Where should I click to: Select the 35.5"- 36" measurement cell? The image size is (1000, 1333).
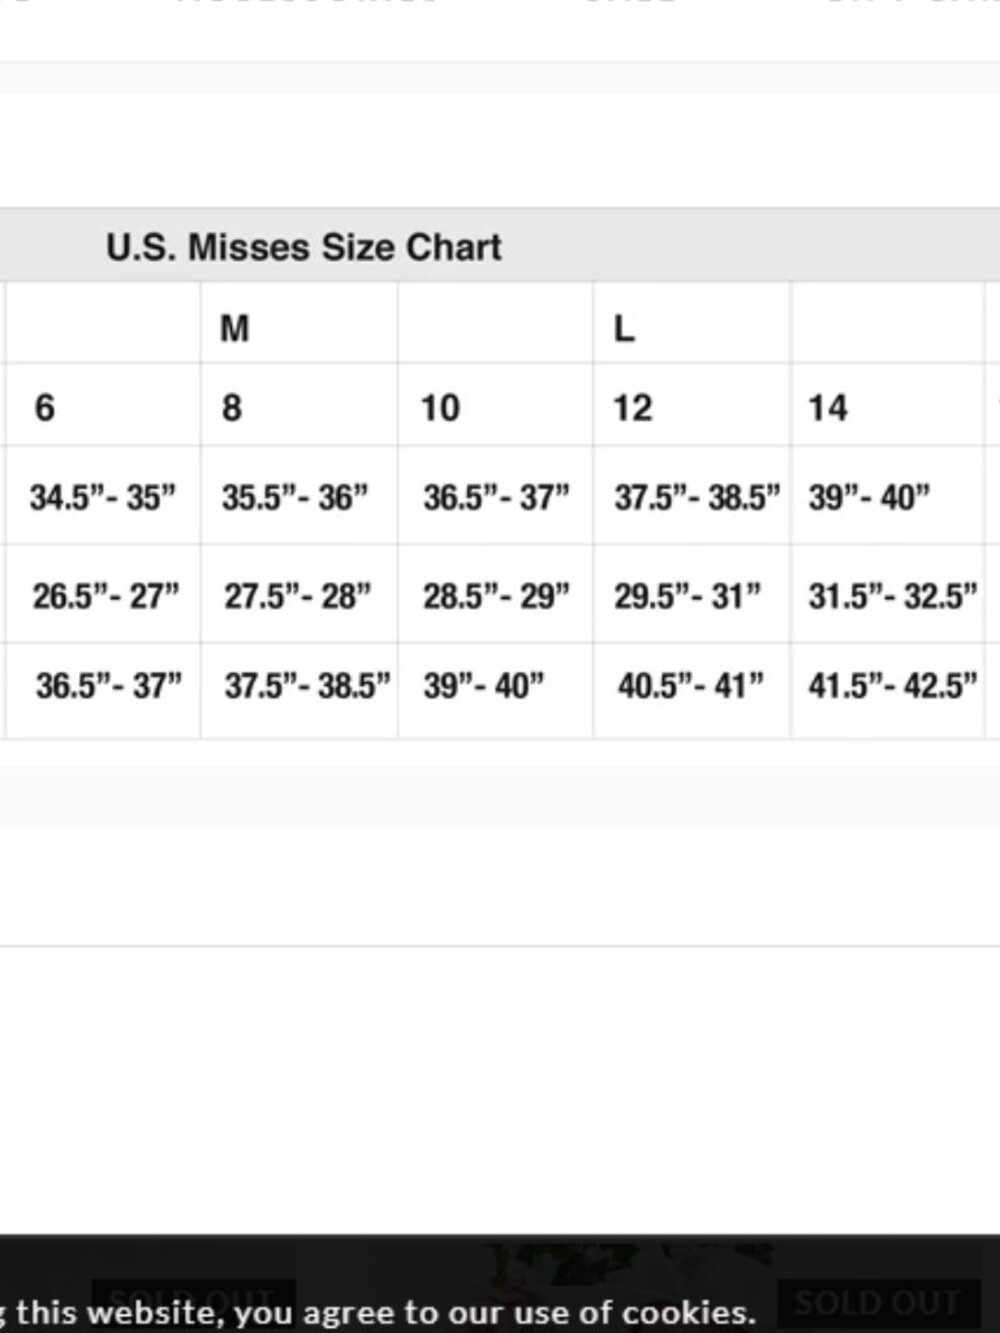pos(299,496)
